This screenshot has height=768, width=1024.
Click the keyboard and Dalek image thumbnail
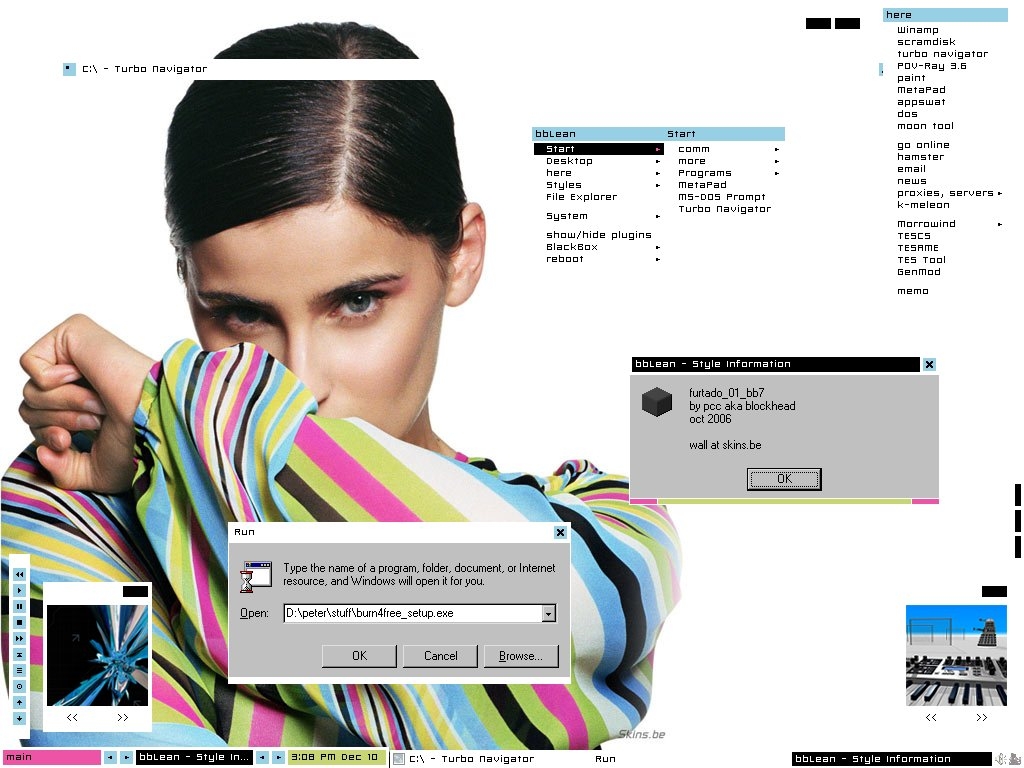tap(956, 655)
